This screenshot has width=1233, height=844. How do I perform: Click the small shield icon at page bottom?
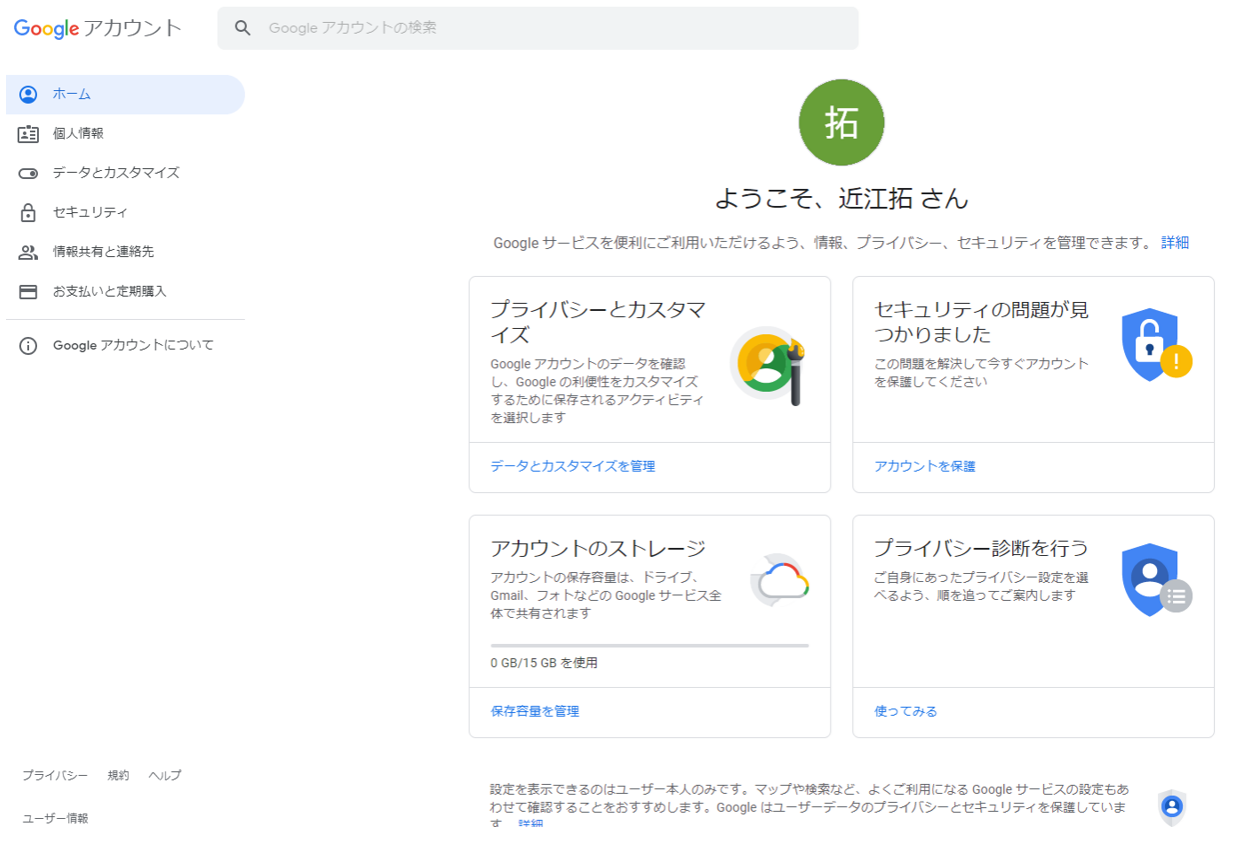pos(1172,806)
